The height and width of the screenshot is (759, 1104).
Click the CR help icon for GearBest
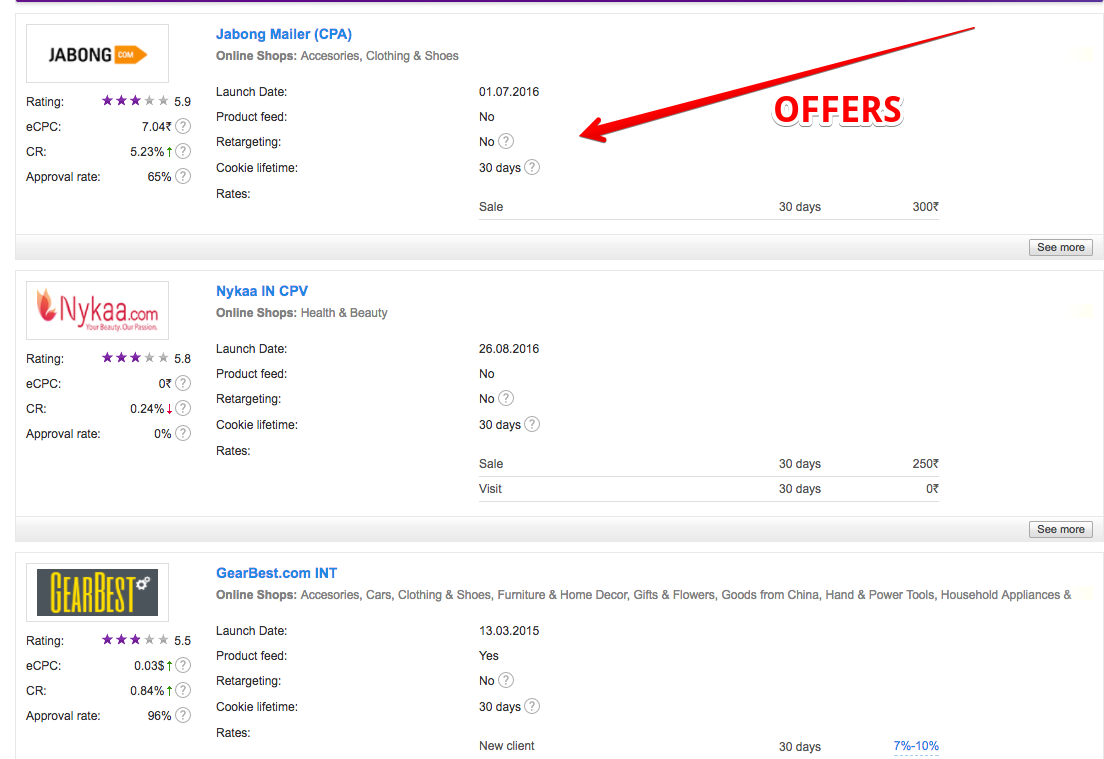[183, 690]
